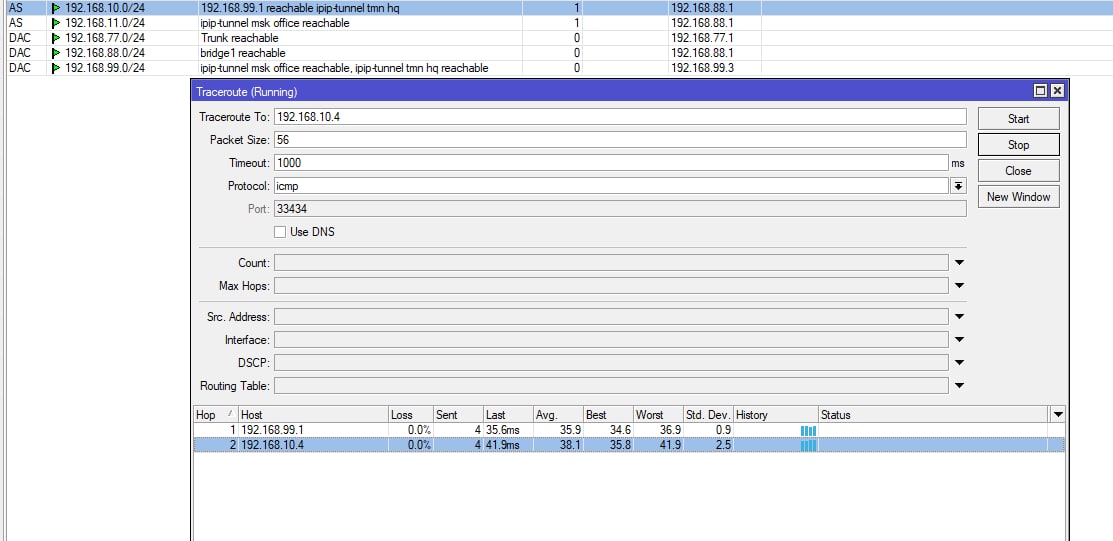The image size is (1113, 541).
Task: Click pref. source 192.168.99.3
Action: [702, 67]
